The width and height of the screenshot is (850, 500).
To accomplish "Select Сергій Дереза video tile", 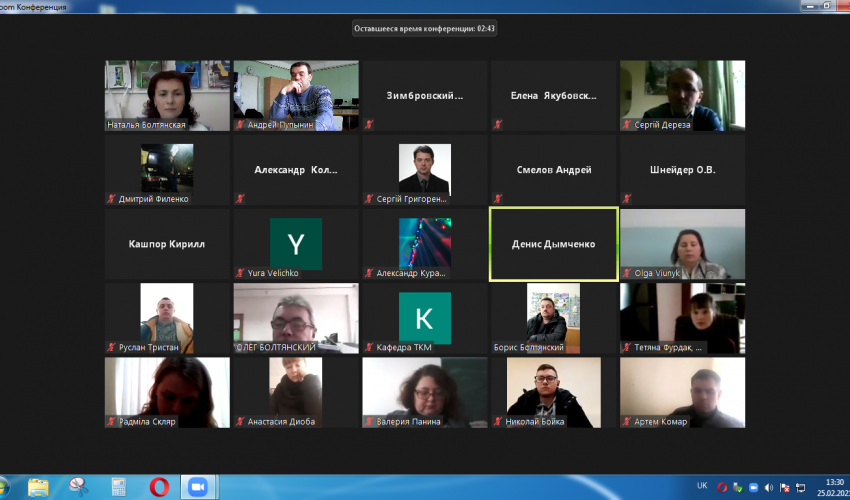I will coord(682,95).
